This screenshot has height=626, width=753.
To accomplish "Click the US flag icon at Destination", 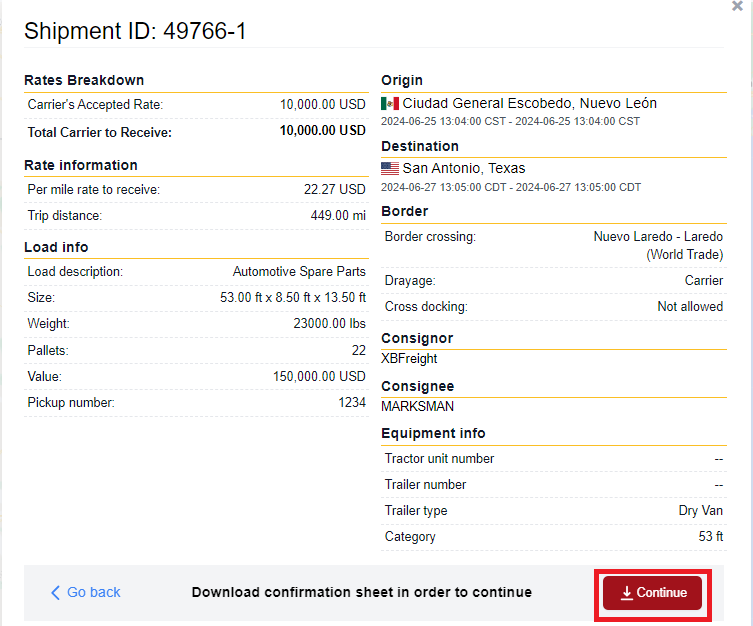I will point(390,169).
